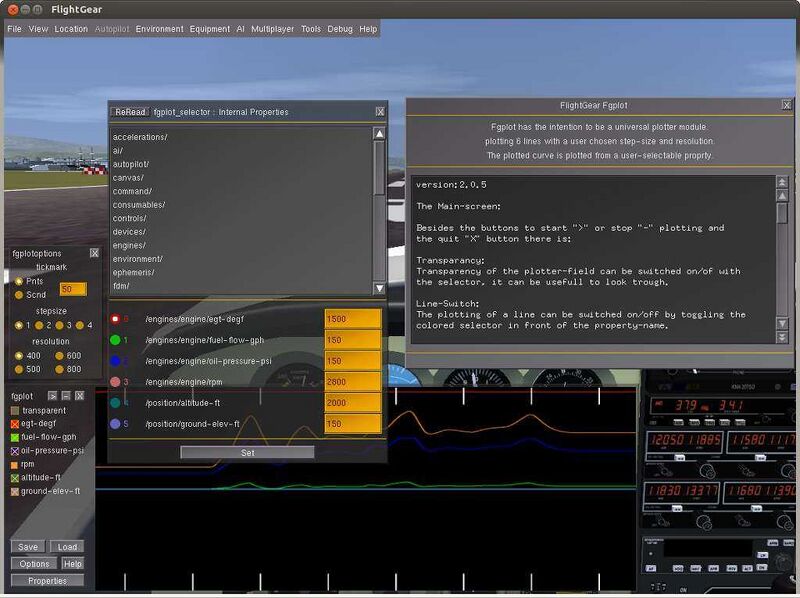Select resolution 500
800x598 pixels.
point(19,369)
